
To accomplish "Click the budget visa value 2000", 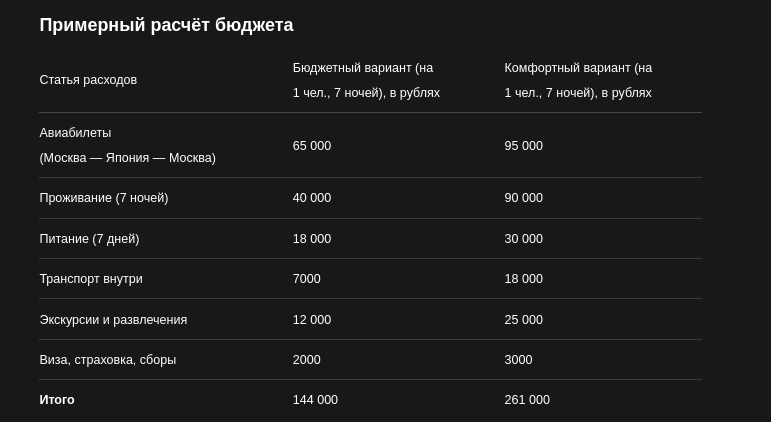I will pyautogui.click(x=306, y=360).
